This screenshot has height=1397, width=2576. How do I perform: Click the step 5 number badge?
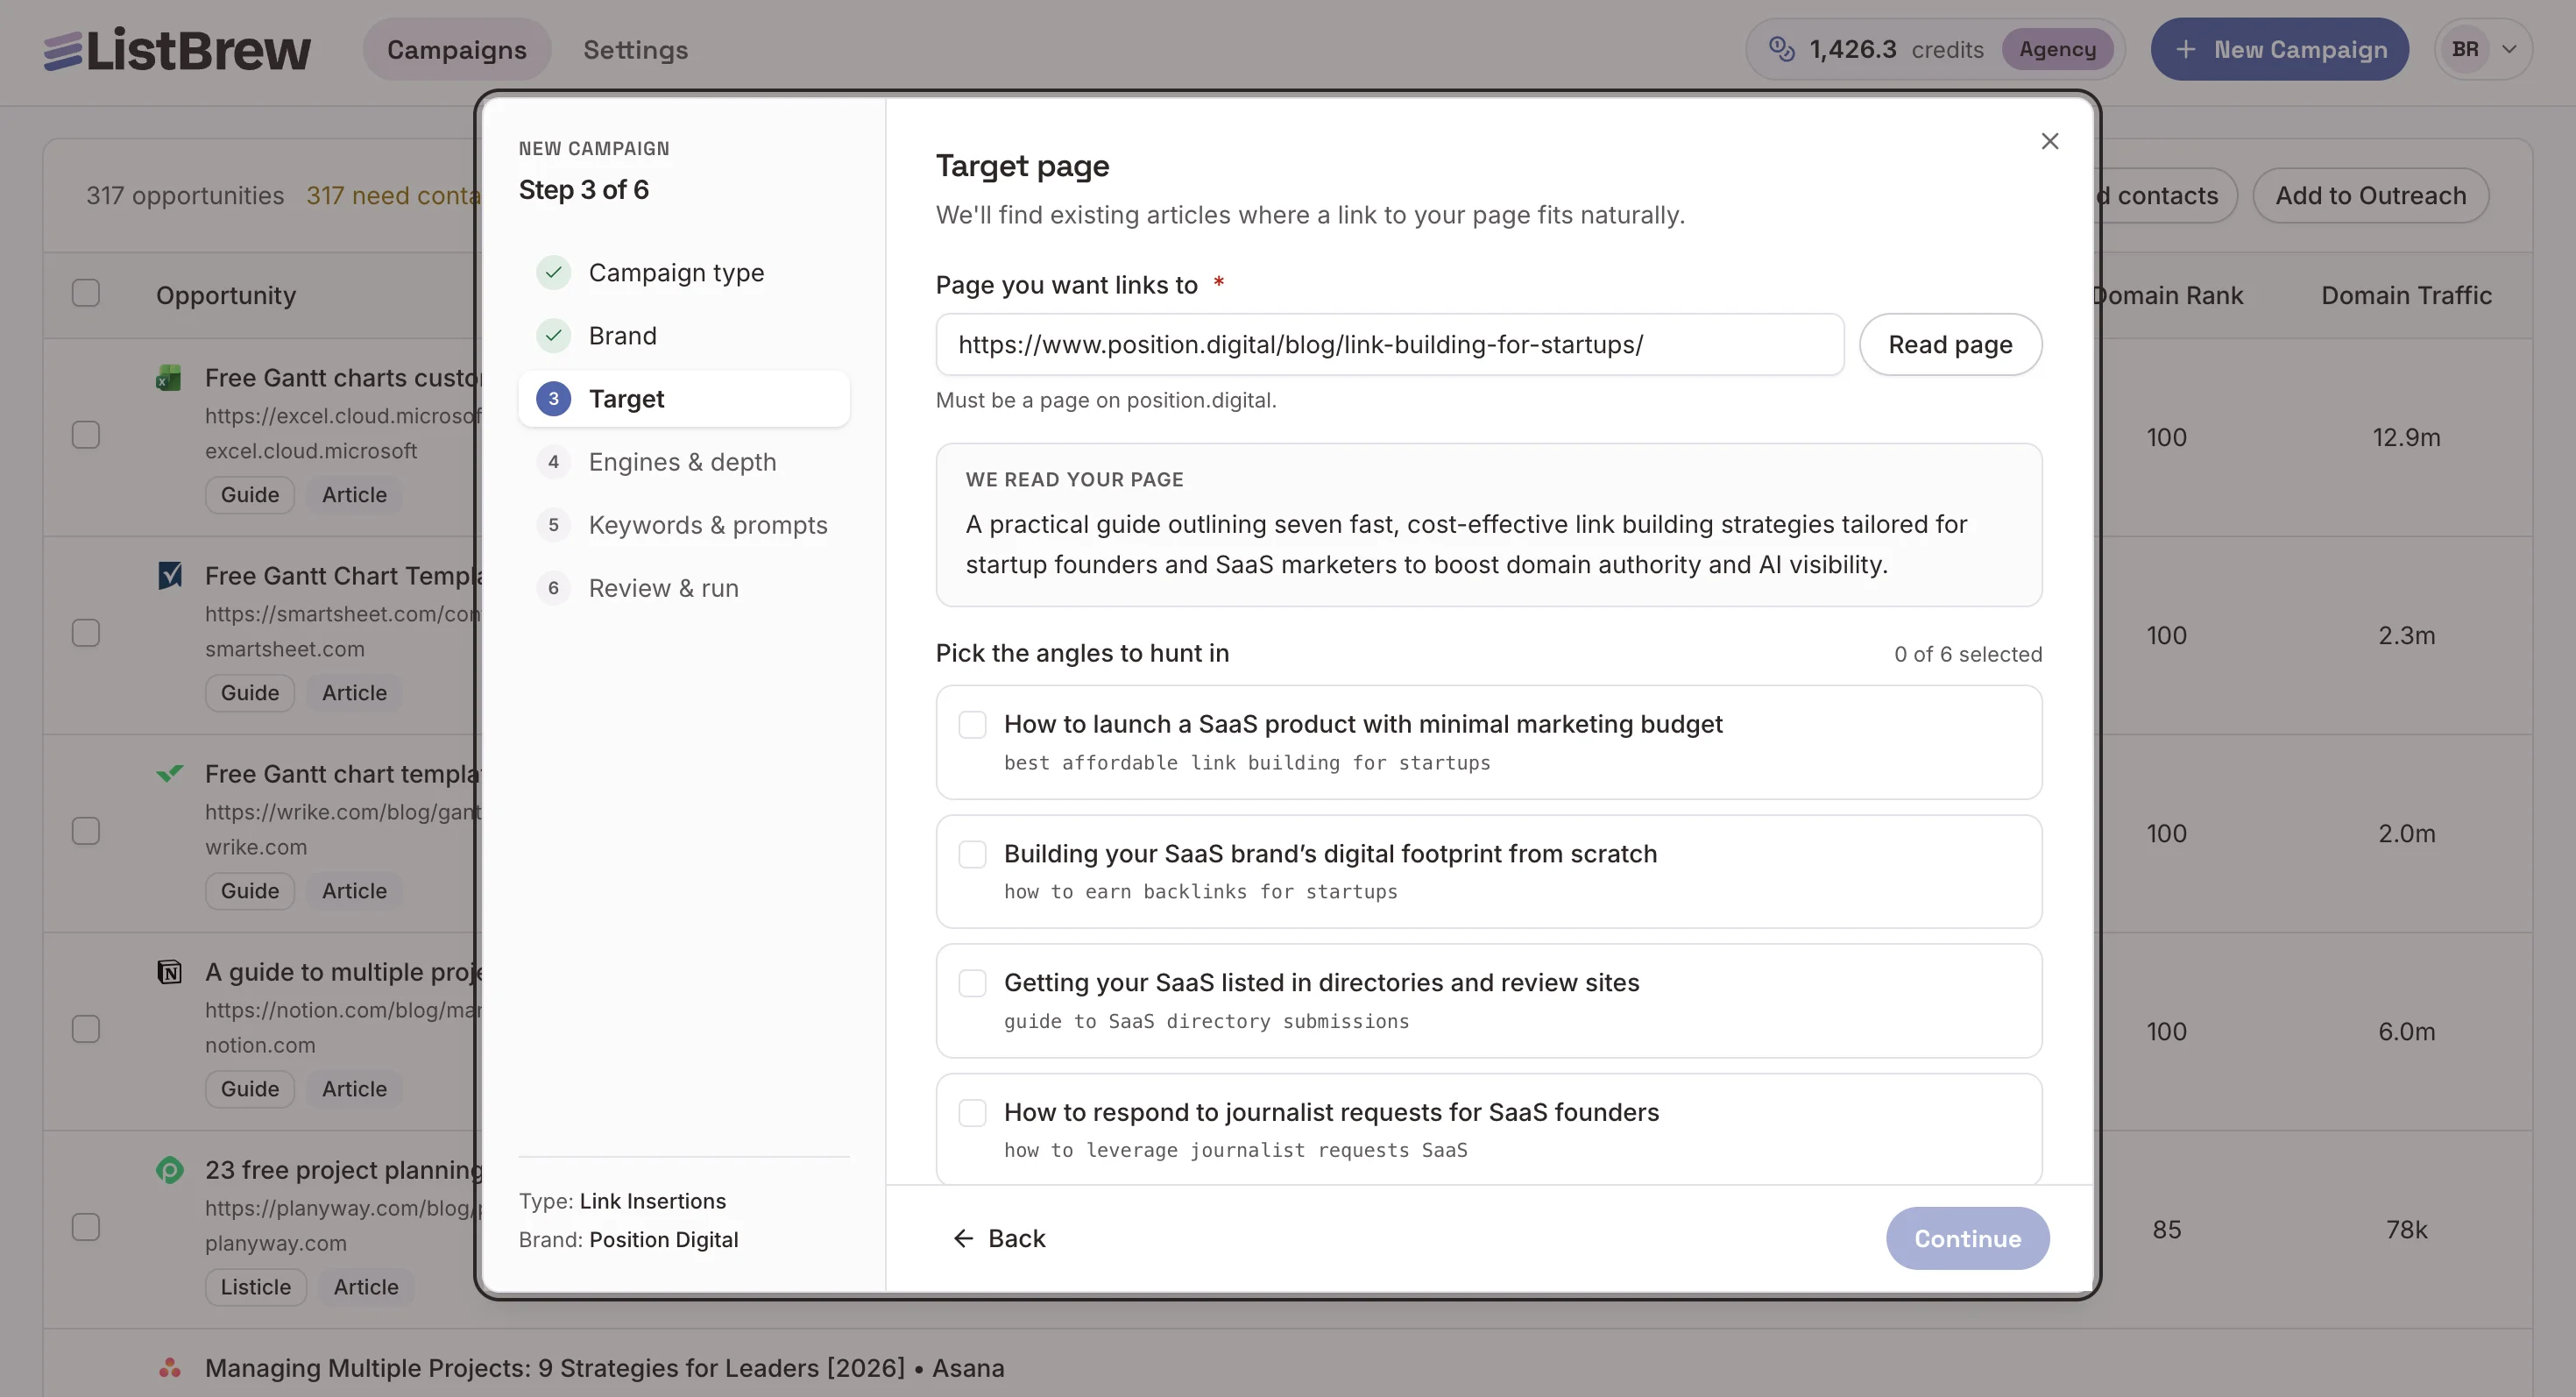point(553,524)
